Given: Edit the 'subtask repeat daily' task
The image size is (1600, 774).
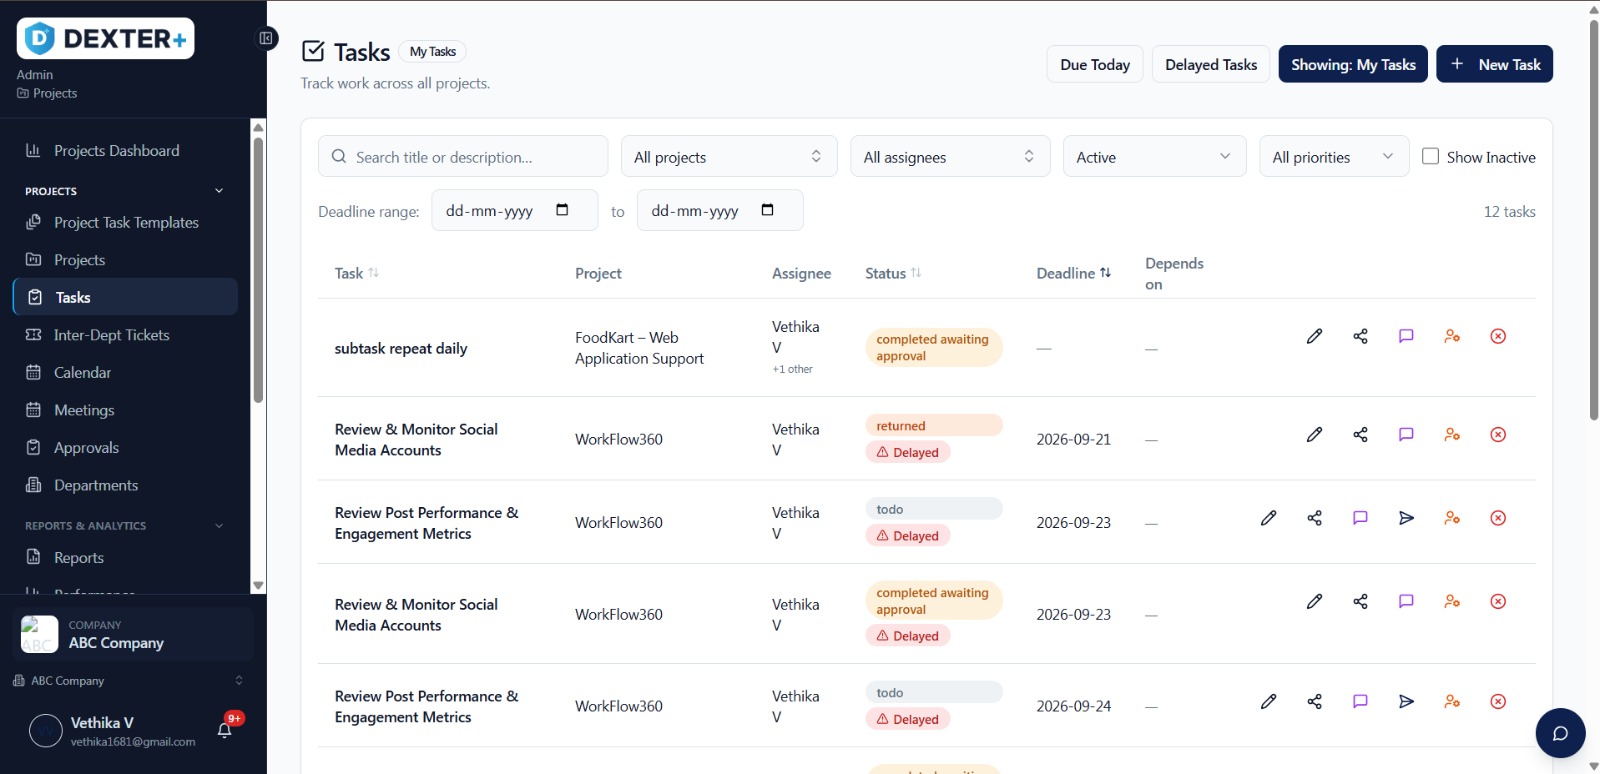Looking at the screenshot, I should 1314,336.
